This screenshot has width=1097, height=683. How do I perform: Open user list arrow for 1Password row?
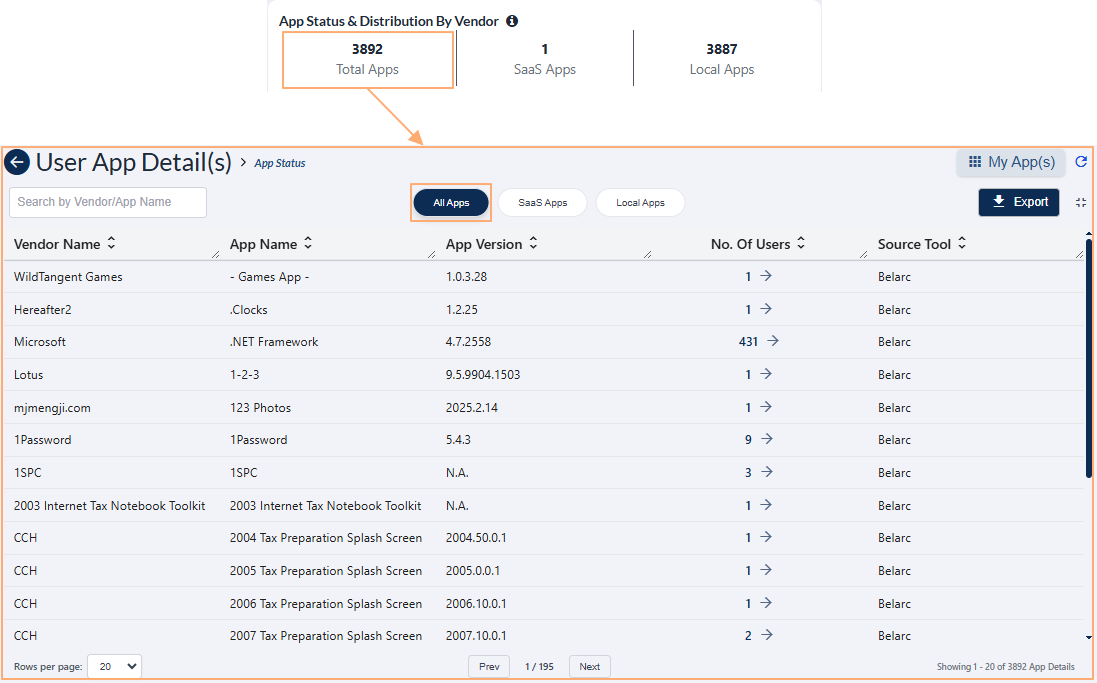pos(766,439)
